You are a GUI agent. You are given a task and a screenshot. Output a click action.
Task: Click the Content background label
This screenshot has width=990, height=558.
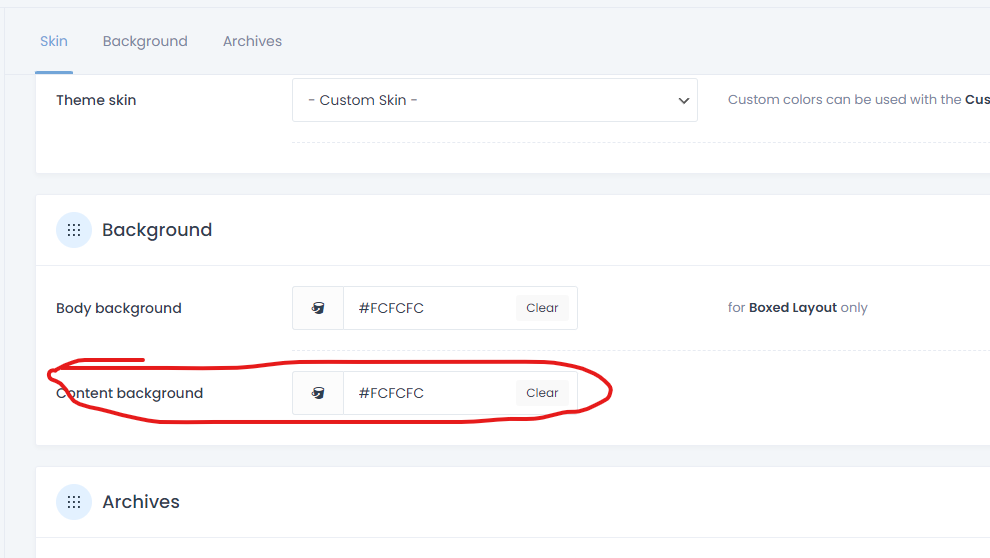tap(130, 393)
